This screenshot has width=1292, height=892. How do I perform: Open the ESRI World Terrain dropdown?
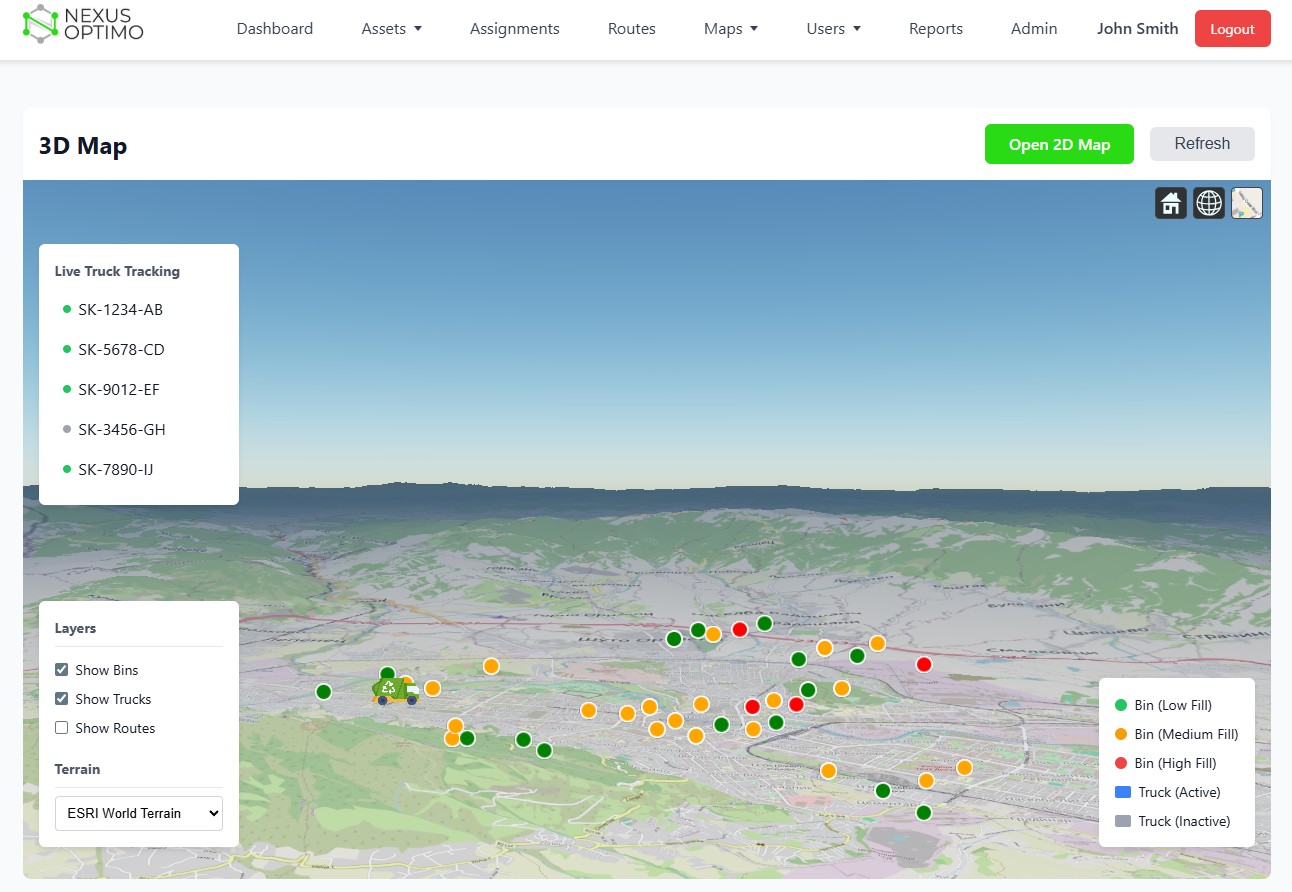tap(139, 813)
